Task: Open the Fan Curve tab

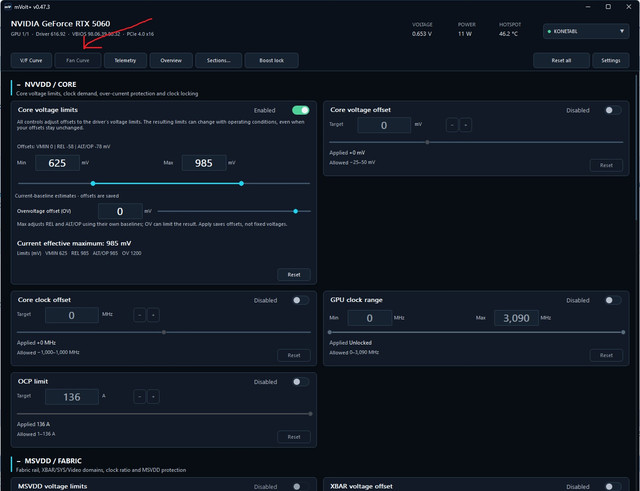Action: click(x=78, y=60)
